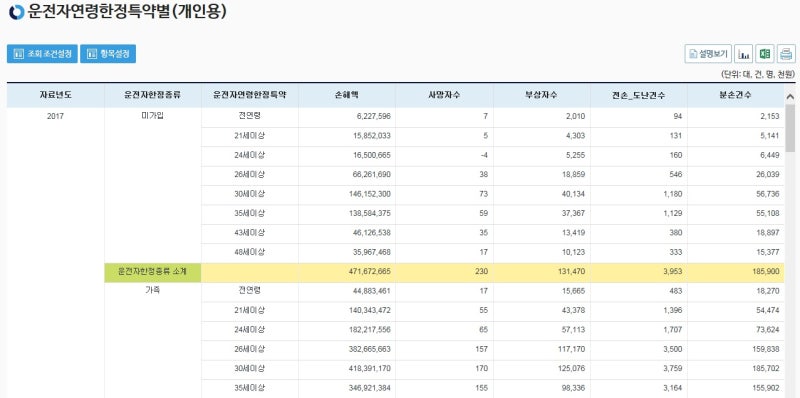Click the theft count 1,180

click(672, 194)
